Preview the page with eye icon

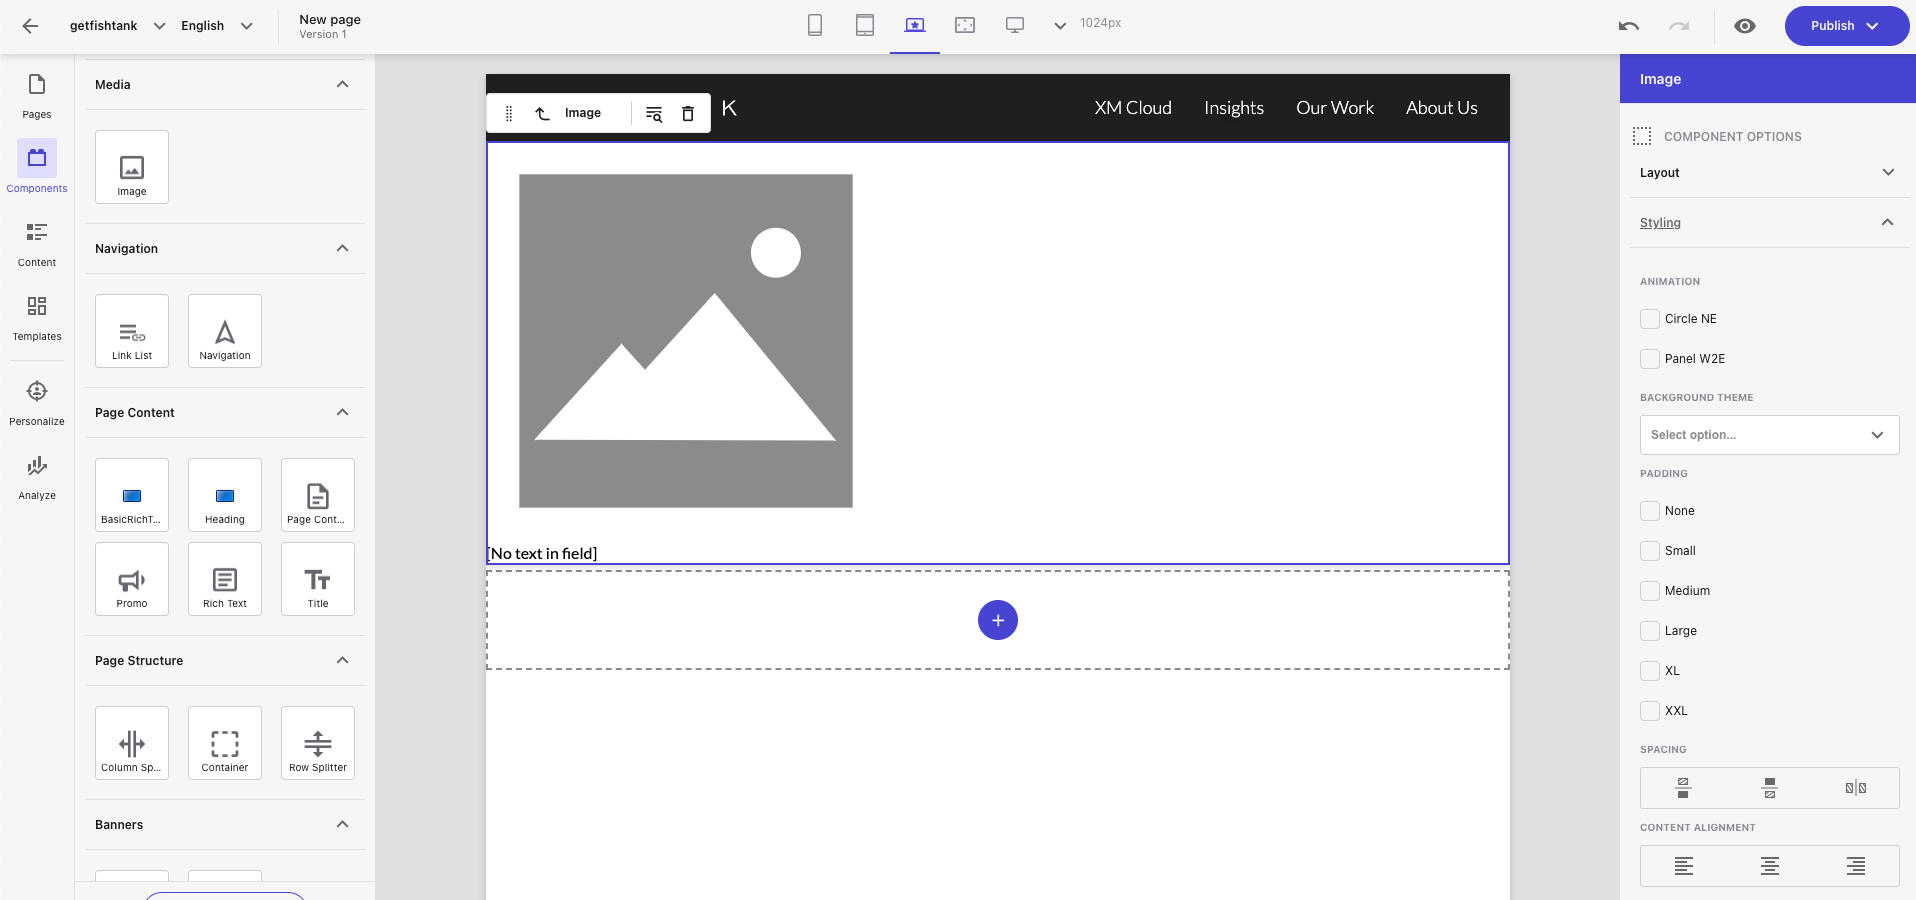[1745, 25]
